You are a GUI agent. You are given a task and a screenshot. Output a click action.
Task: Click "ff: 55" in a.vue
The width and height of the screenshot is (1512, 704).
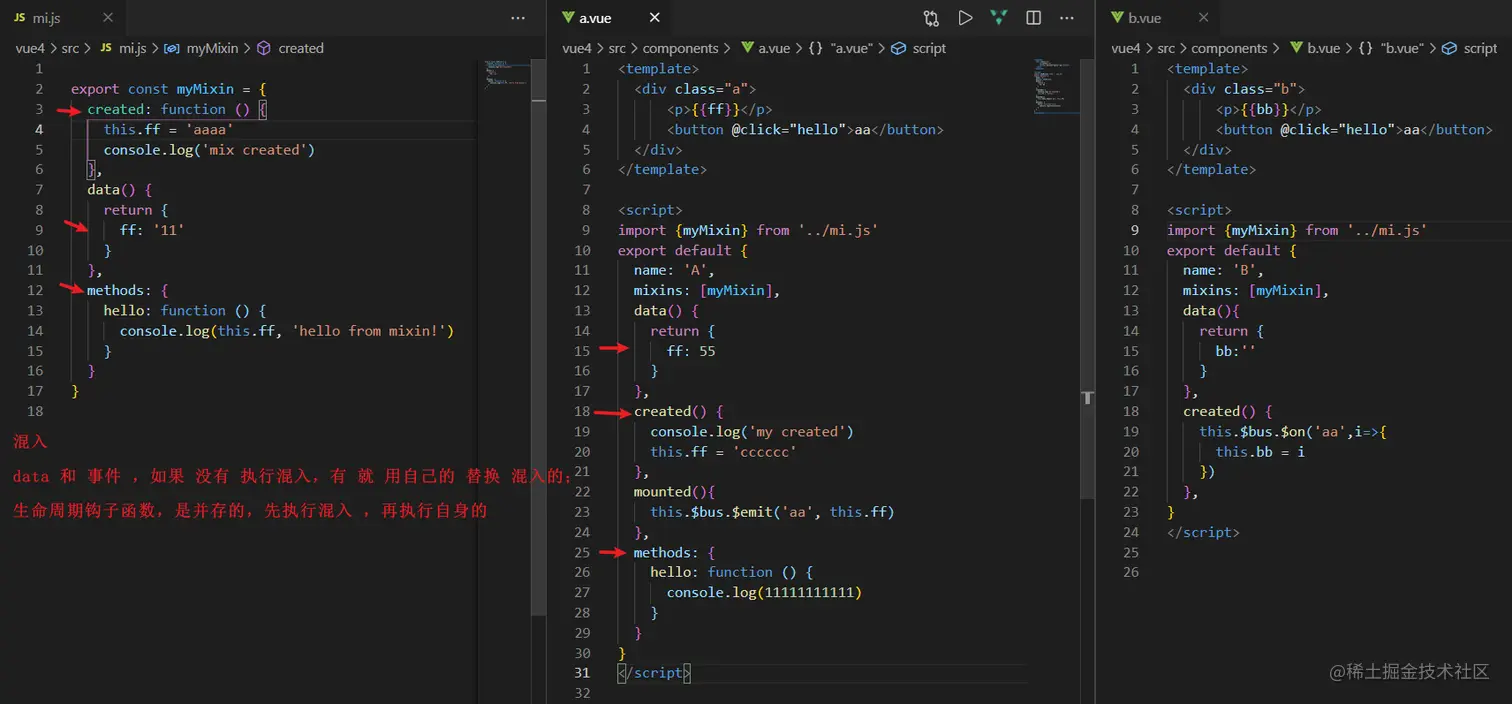pos(691,351)
